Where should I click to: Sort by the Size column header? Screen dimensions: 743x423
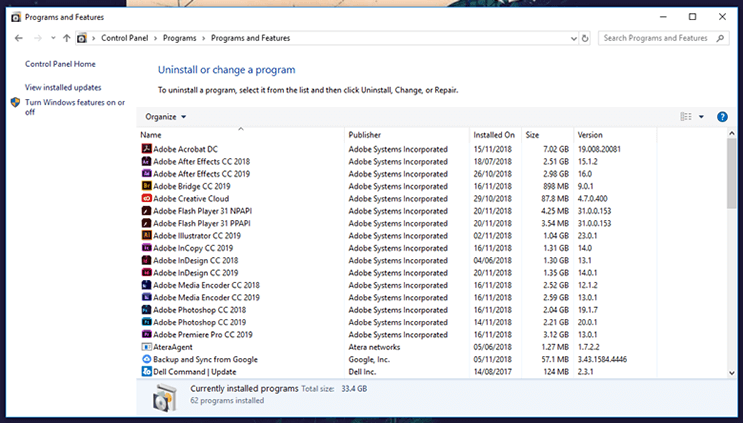click(547, 135)
